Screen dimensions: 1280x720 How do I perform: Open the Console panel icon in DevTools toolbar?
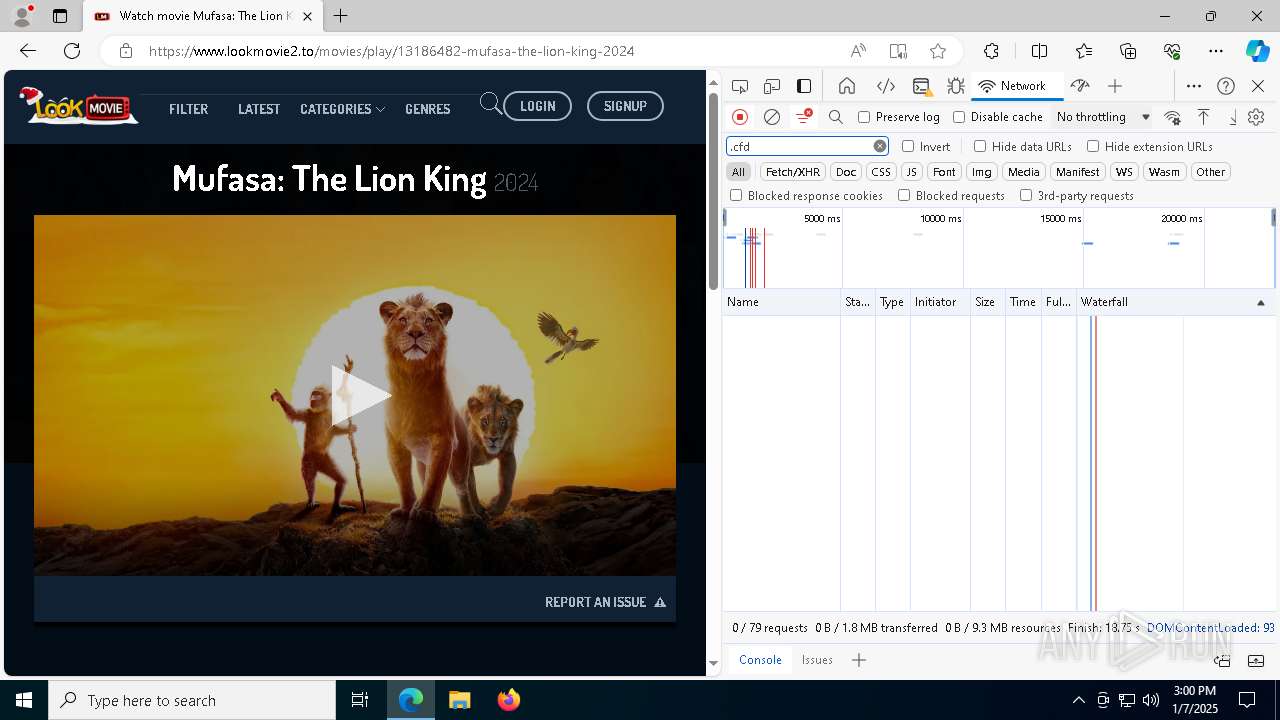tap(921, 86)
